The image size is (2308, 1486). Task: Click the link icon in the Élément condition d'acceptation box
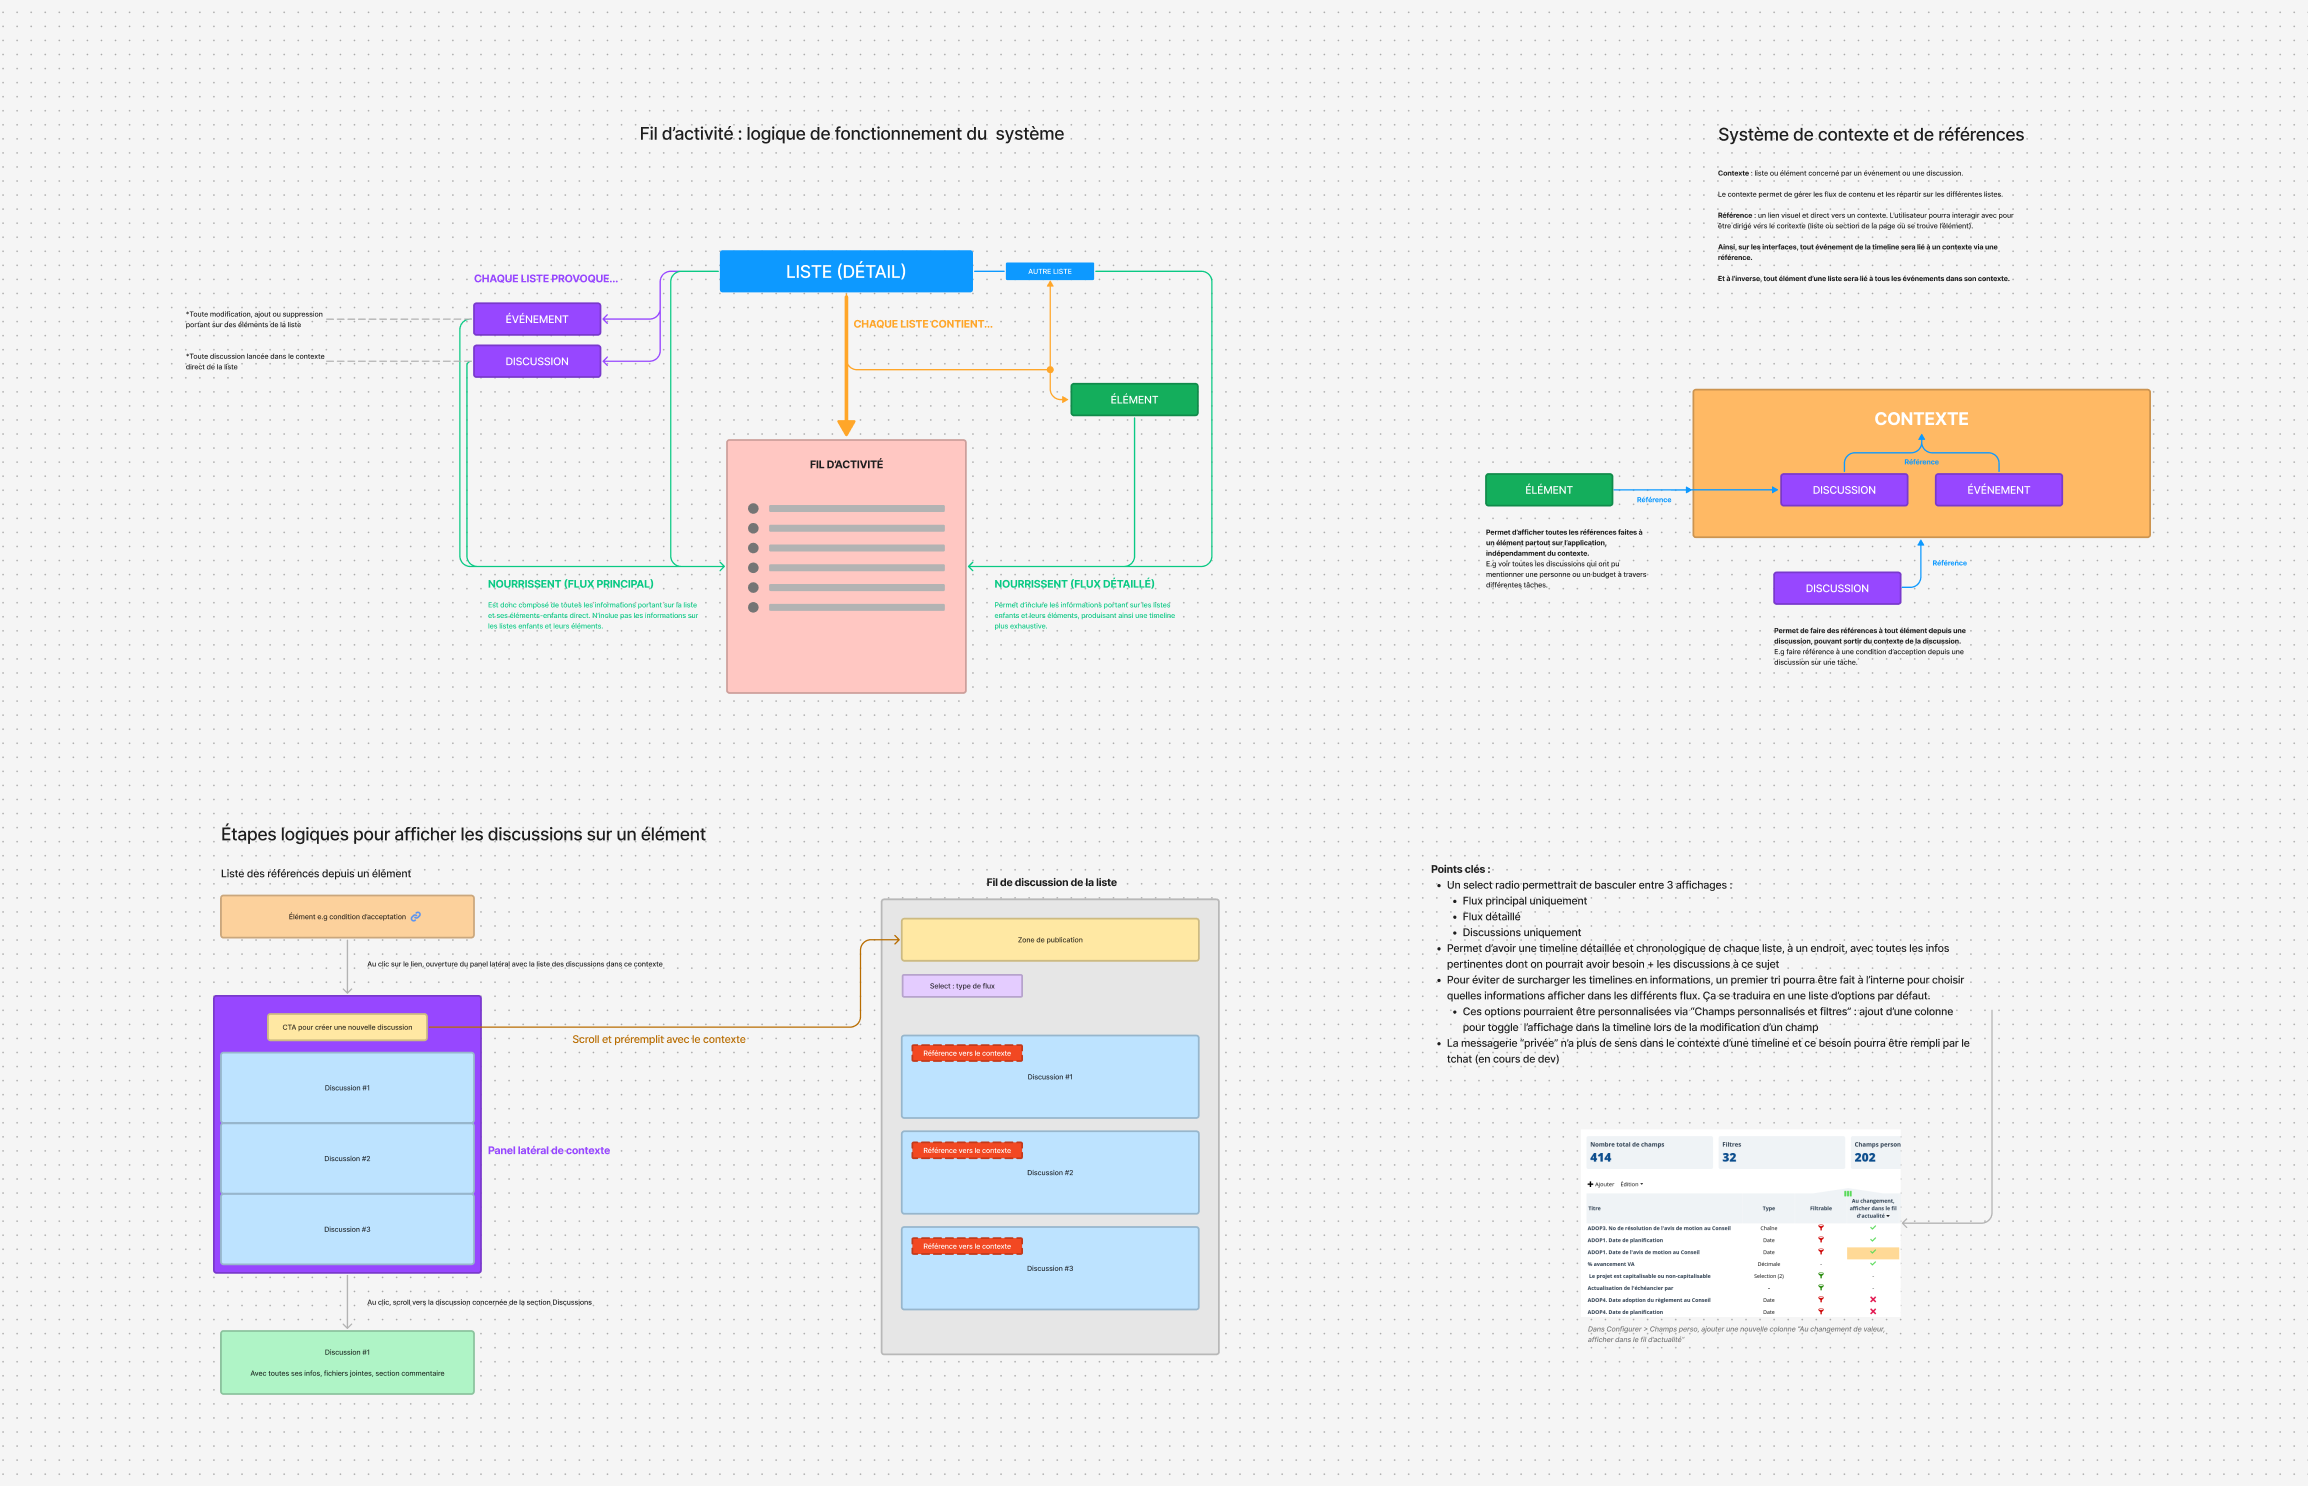click(416, 916)
